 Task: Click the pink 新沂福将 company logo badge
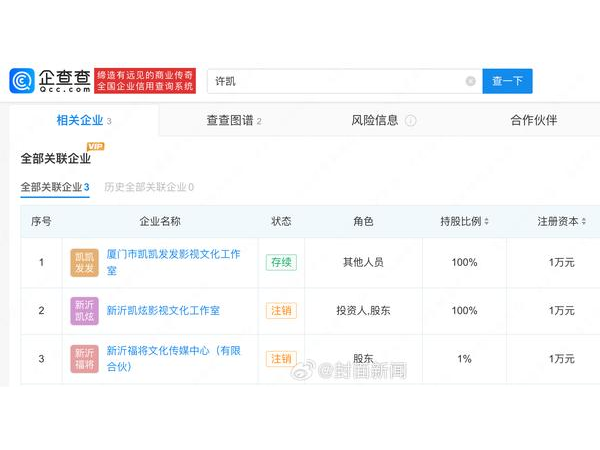(85, 358)
